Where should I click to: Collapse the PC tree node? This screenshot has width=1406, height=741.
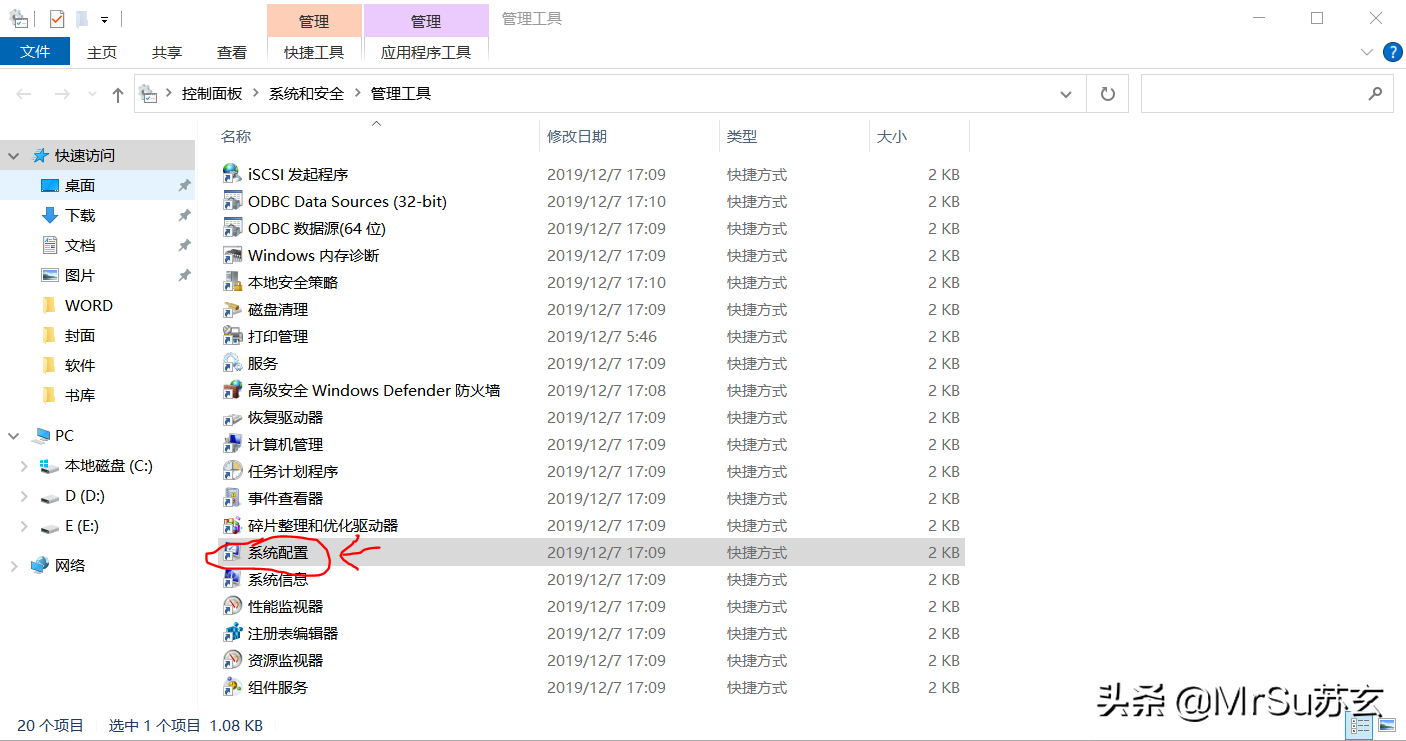(x=14, y=436)
